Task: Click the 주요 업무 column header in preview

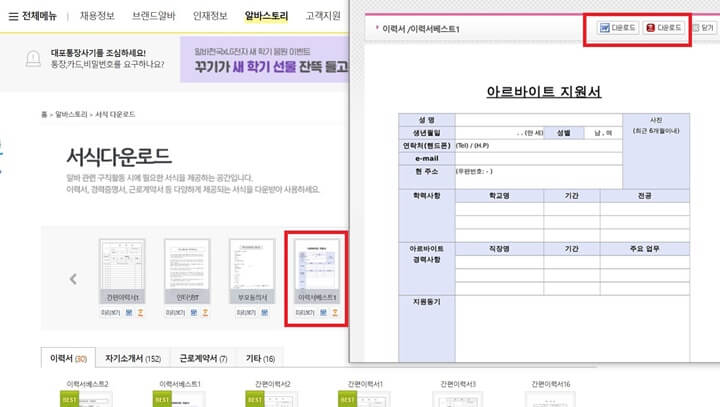Action: coord(645,249)
